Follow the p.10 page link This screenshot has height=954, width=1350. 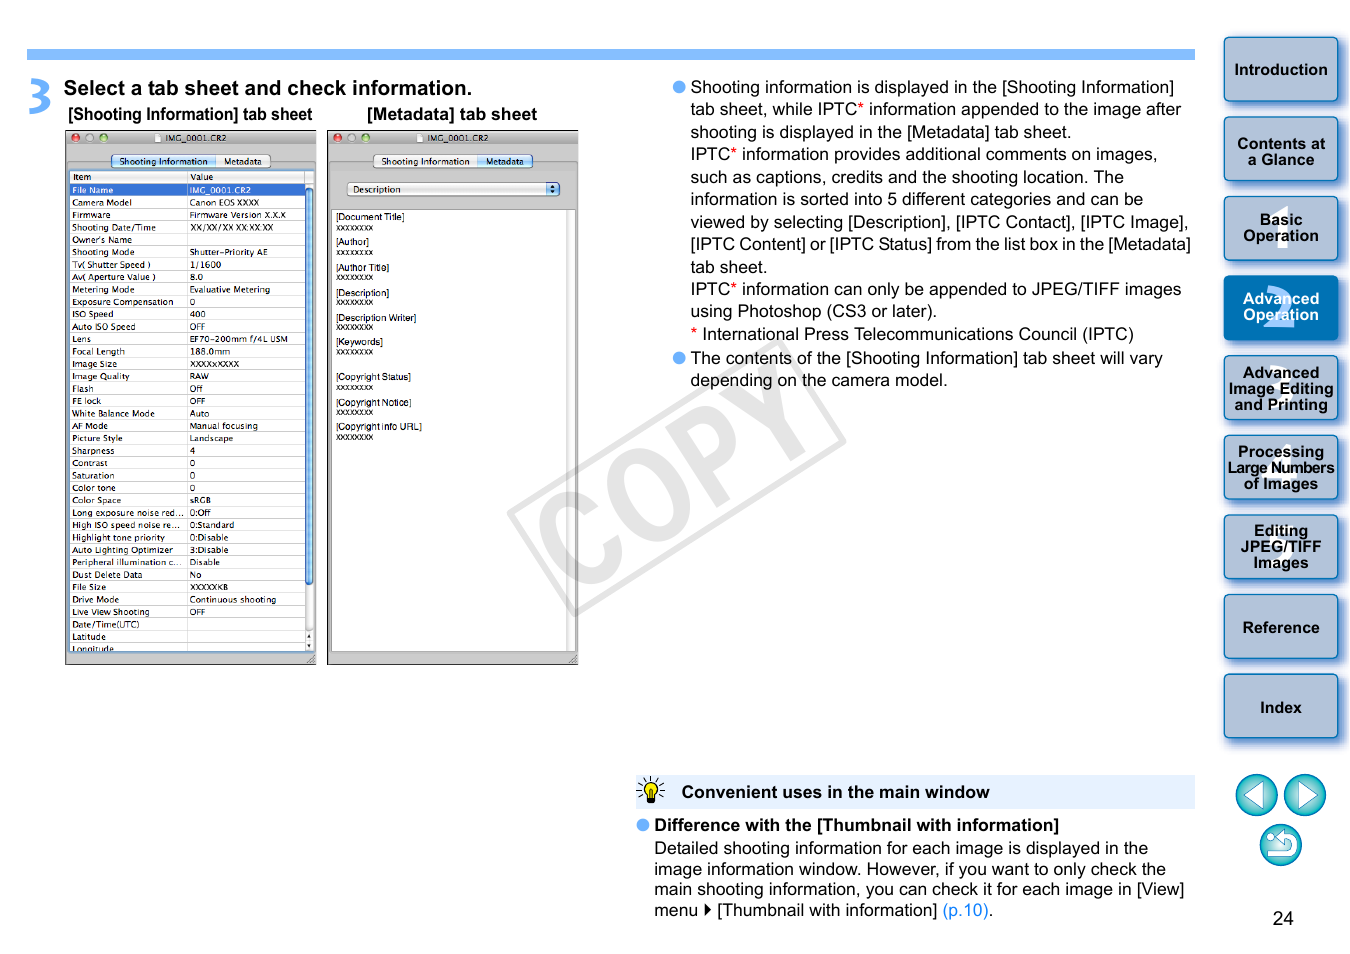(965, 910)
